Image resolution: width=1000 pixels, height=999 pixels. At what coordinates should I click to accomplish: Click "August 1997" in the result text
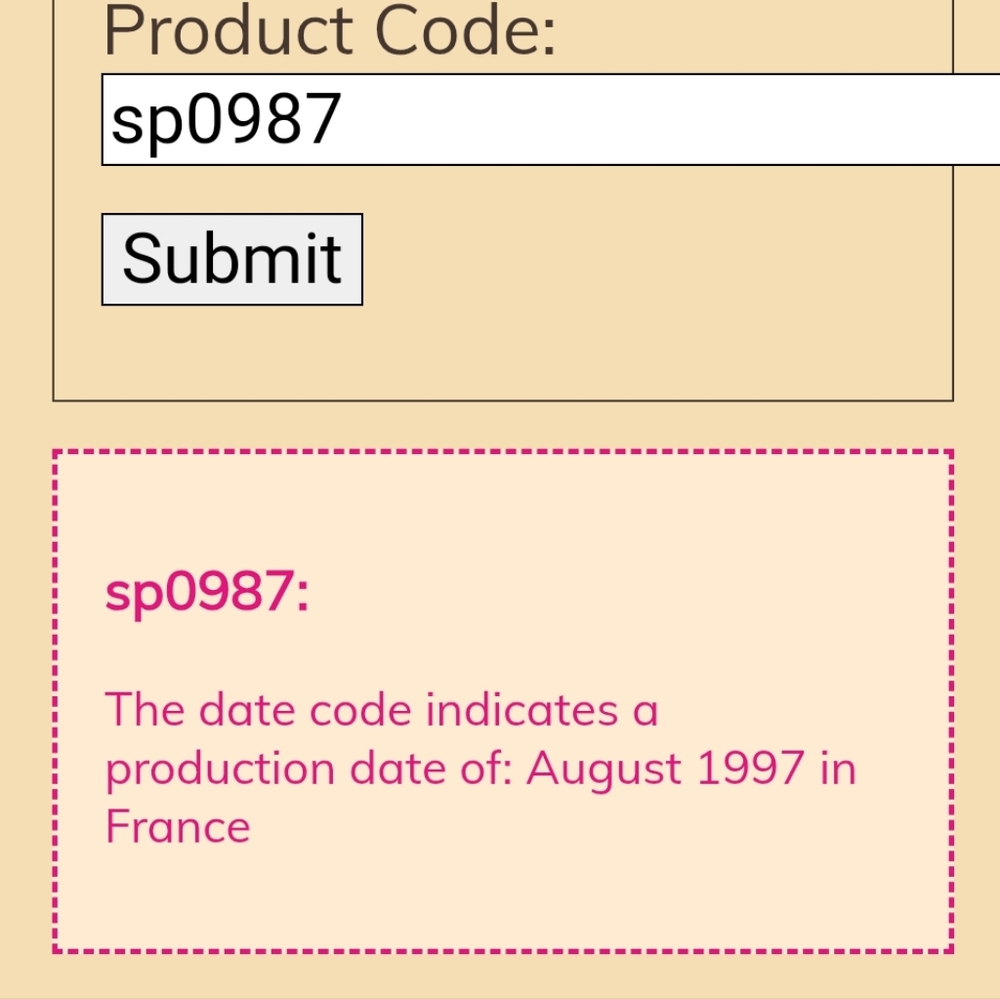(x=664, y=768)
